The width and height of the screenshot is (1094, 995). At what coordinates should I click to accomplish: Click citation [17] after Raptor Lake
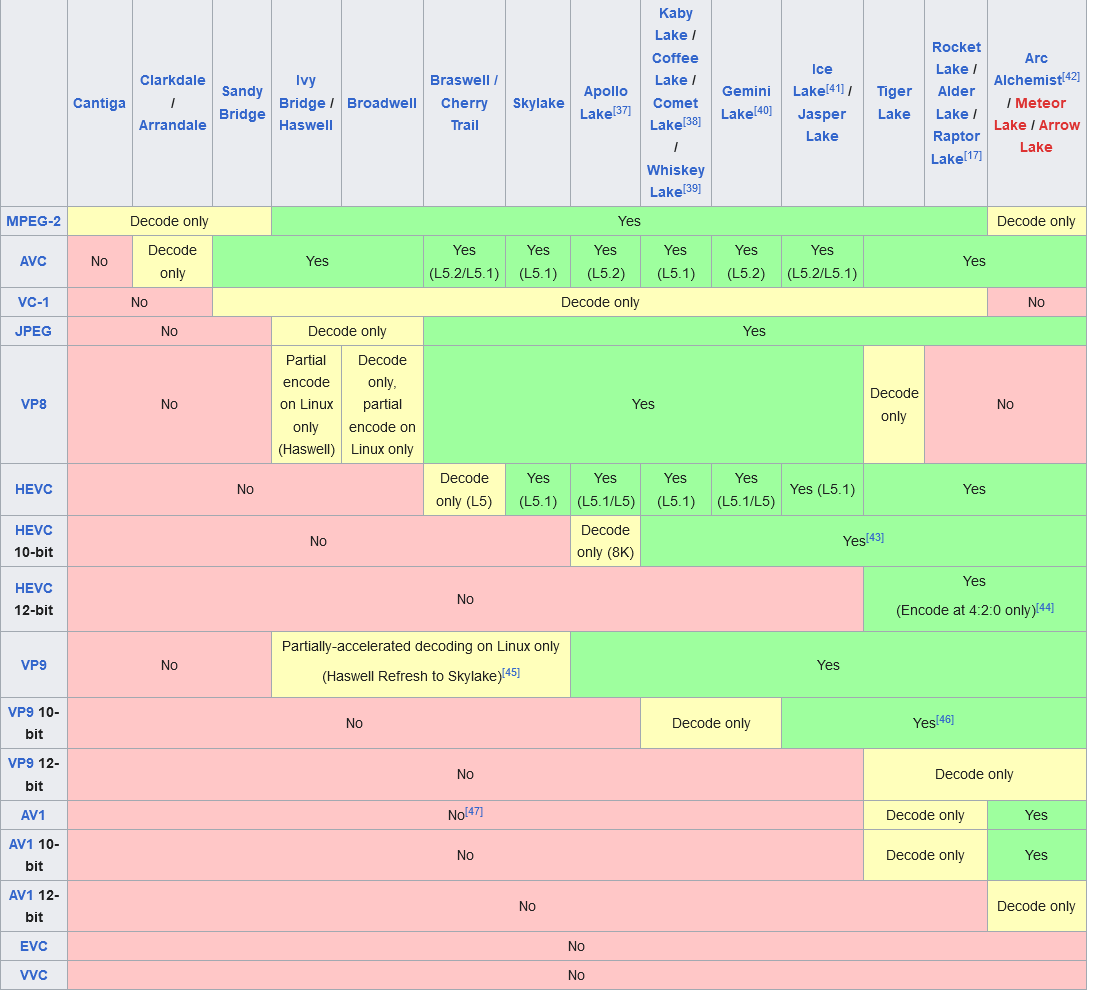click(x=973, y=155)
